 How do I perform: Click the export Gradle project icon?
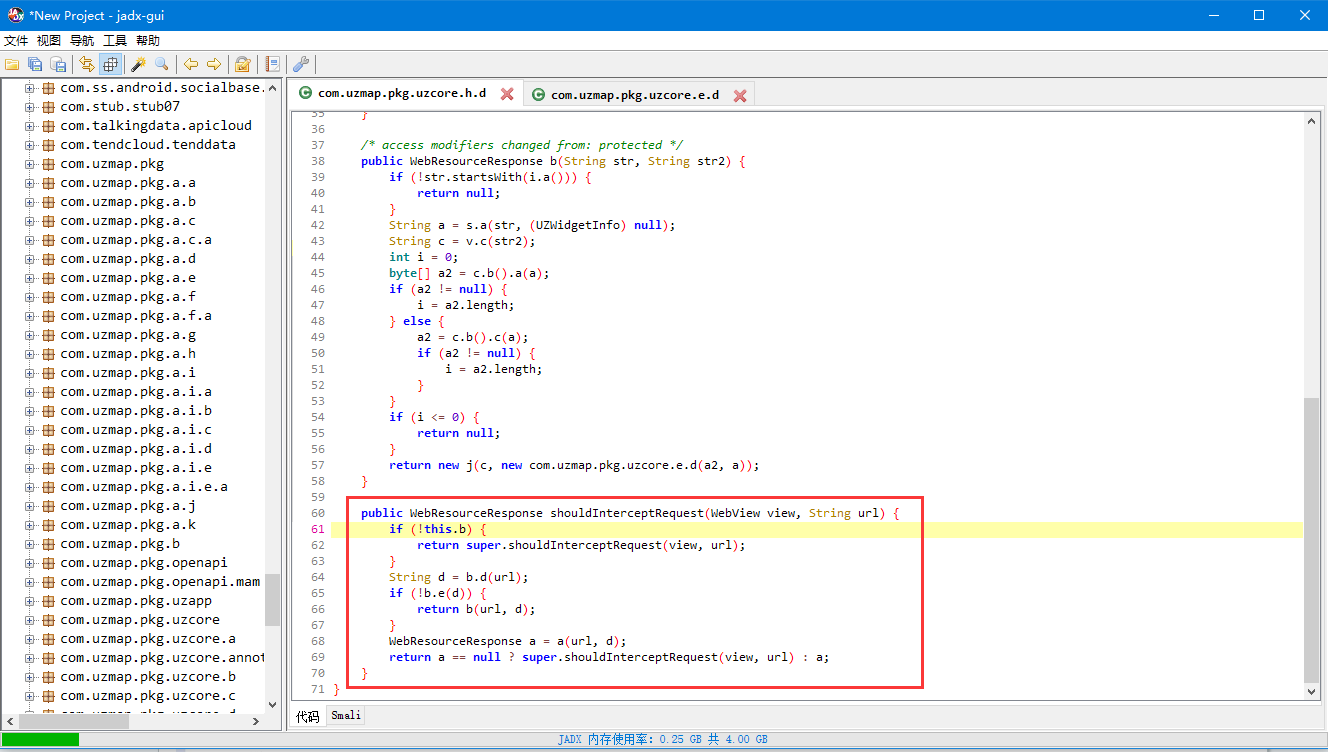[58, 65]
